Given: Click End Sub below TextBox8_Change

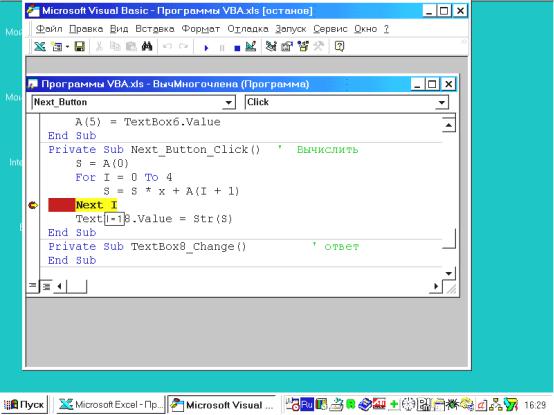Looking at the screenshot, I should point(72,260).
